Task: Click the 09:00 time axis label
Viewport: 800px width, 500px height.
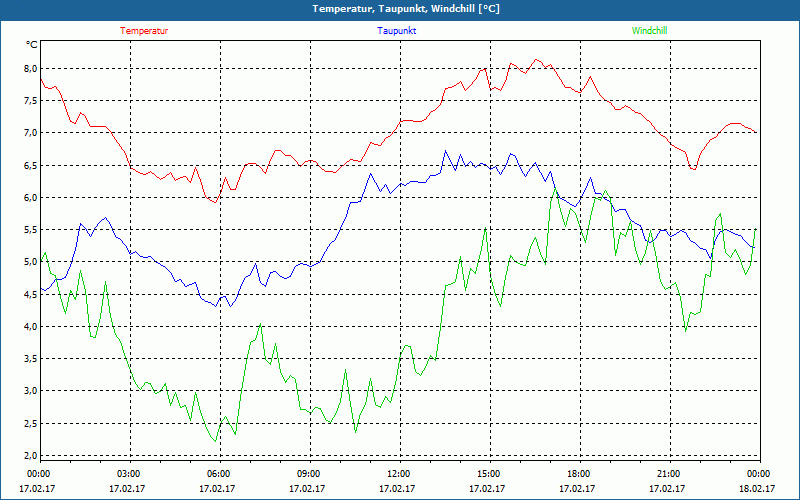Action: pos(308,474)
